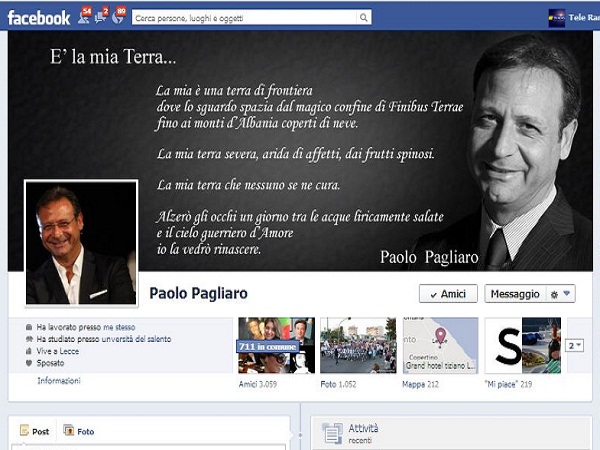Screen dimensions: 600x450
Task: Click the Attività recenti icon
Action: pyautogui.click(x=332, y=433)
